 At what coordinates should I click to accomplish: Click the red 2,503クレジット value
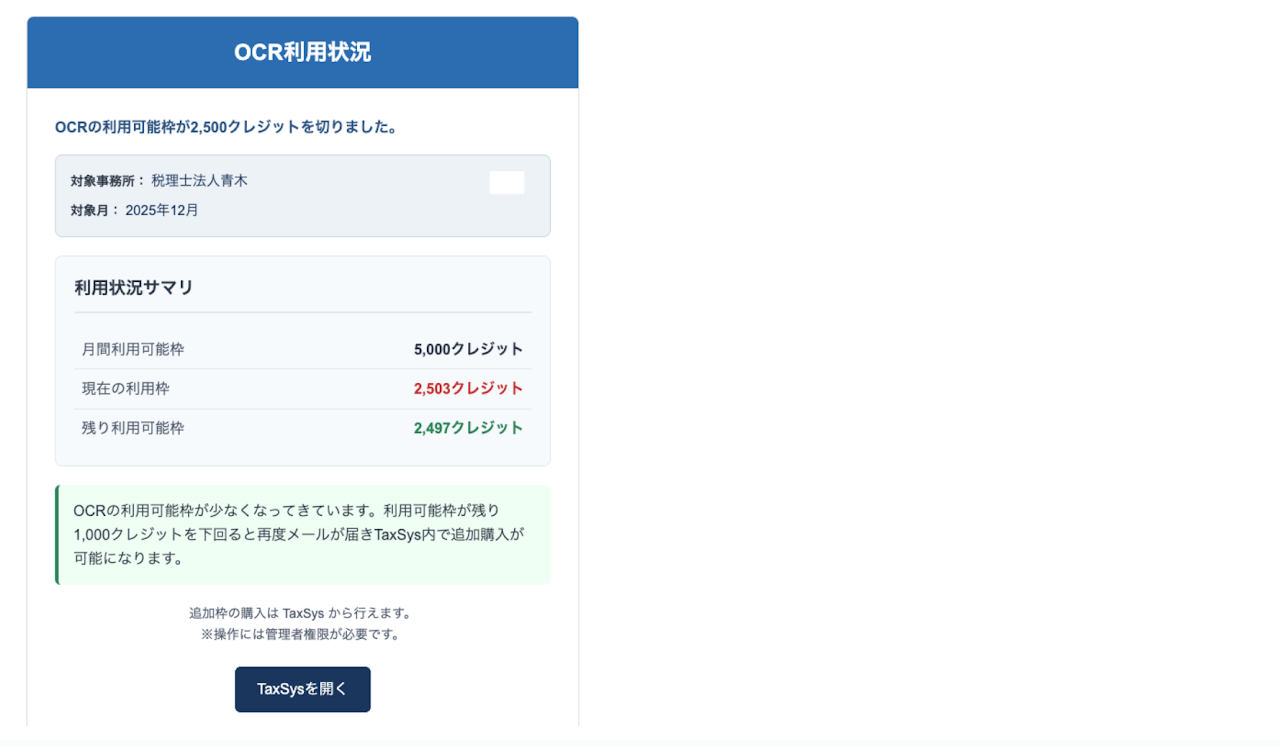click(468, 388)
